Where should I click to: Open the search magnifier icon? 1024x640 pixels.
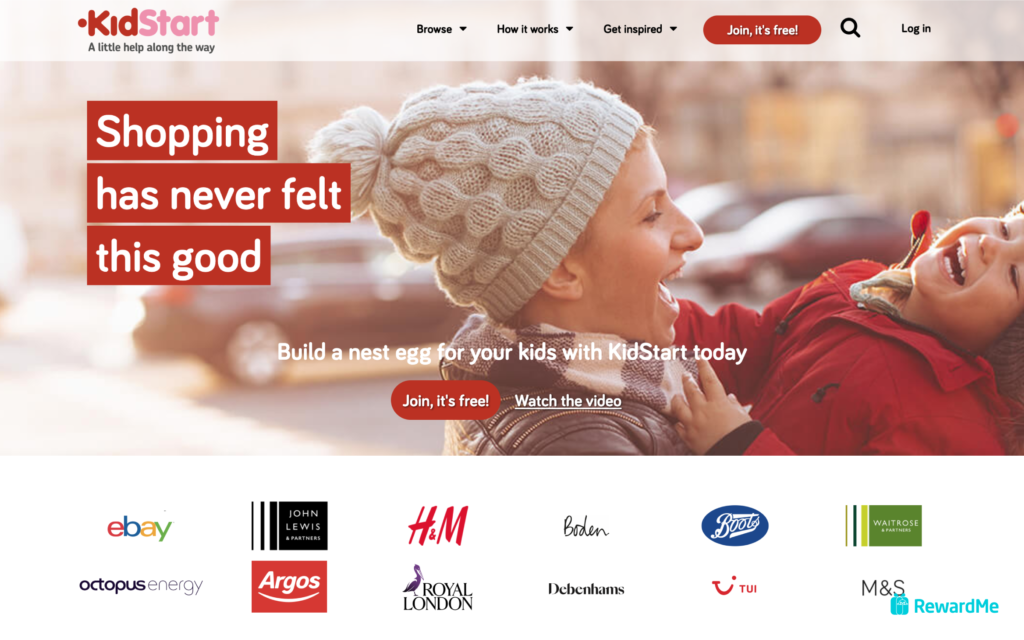pos(850,28)
